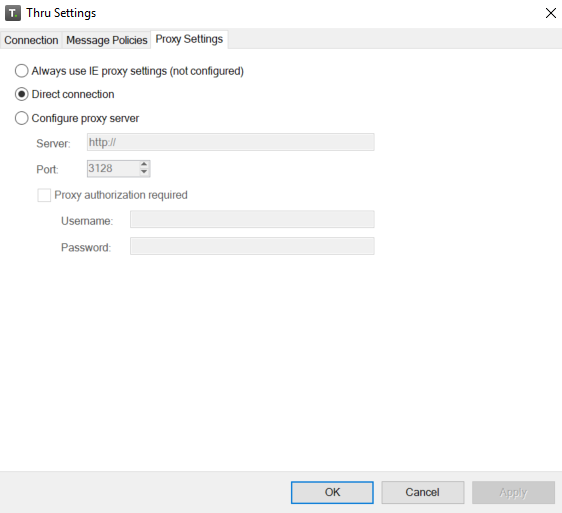562x513 pixels.
Task: Click inside the Port number field
Action: click(113, 168)
